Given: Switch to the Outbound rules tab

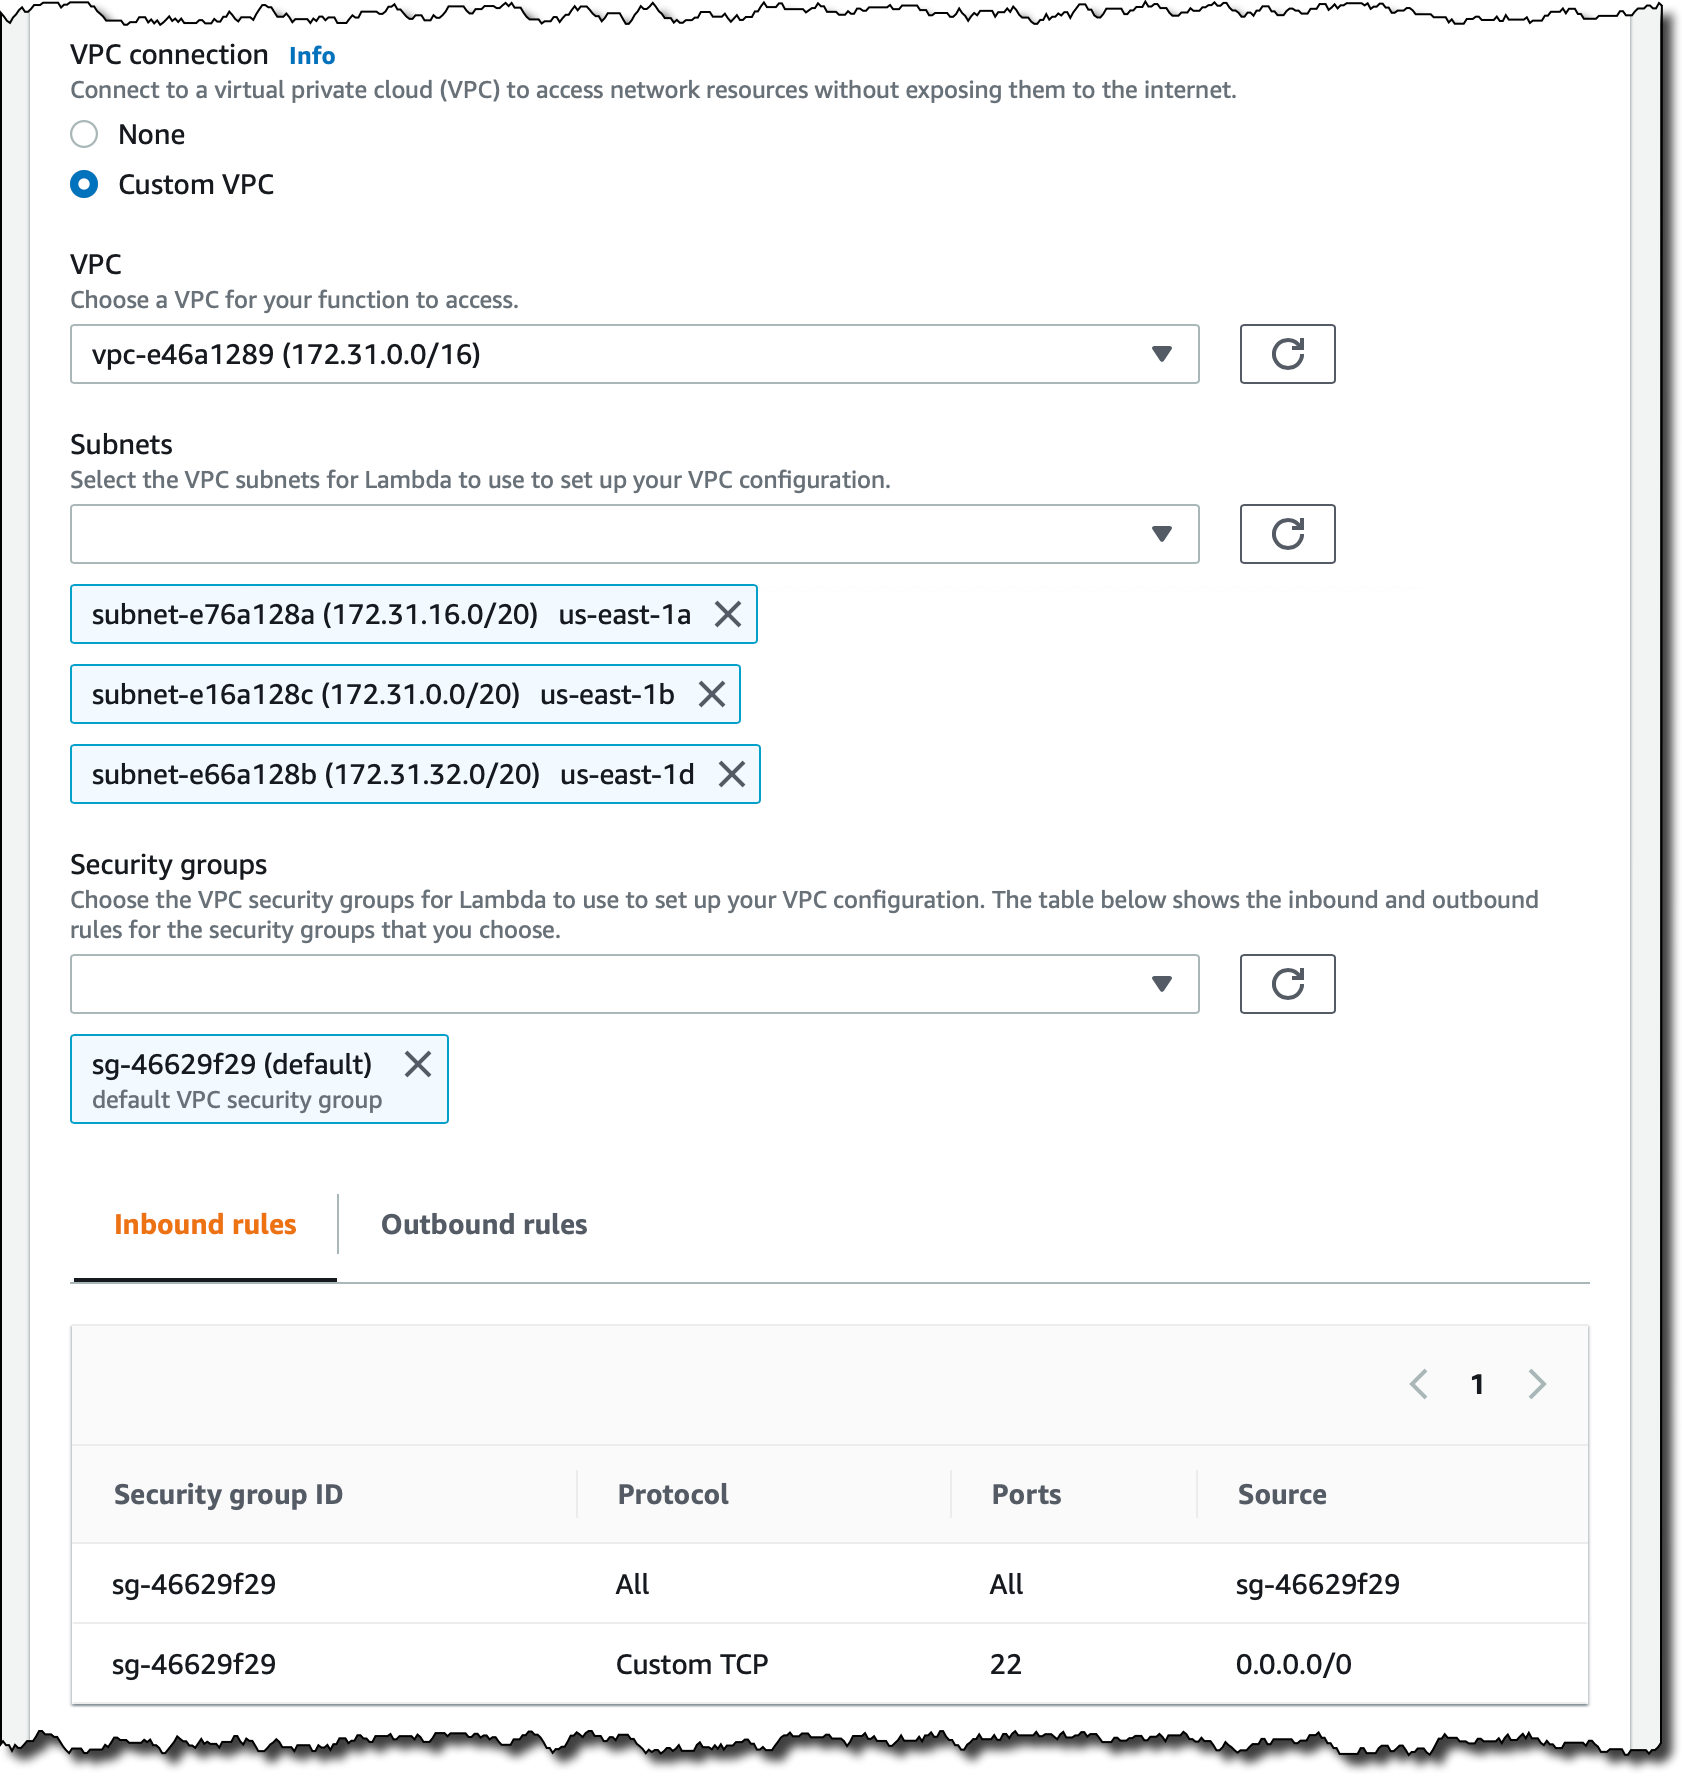Looking at the screenshot, I should 484,1225.
